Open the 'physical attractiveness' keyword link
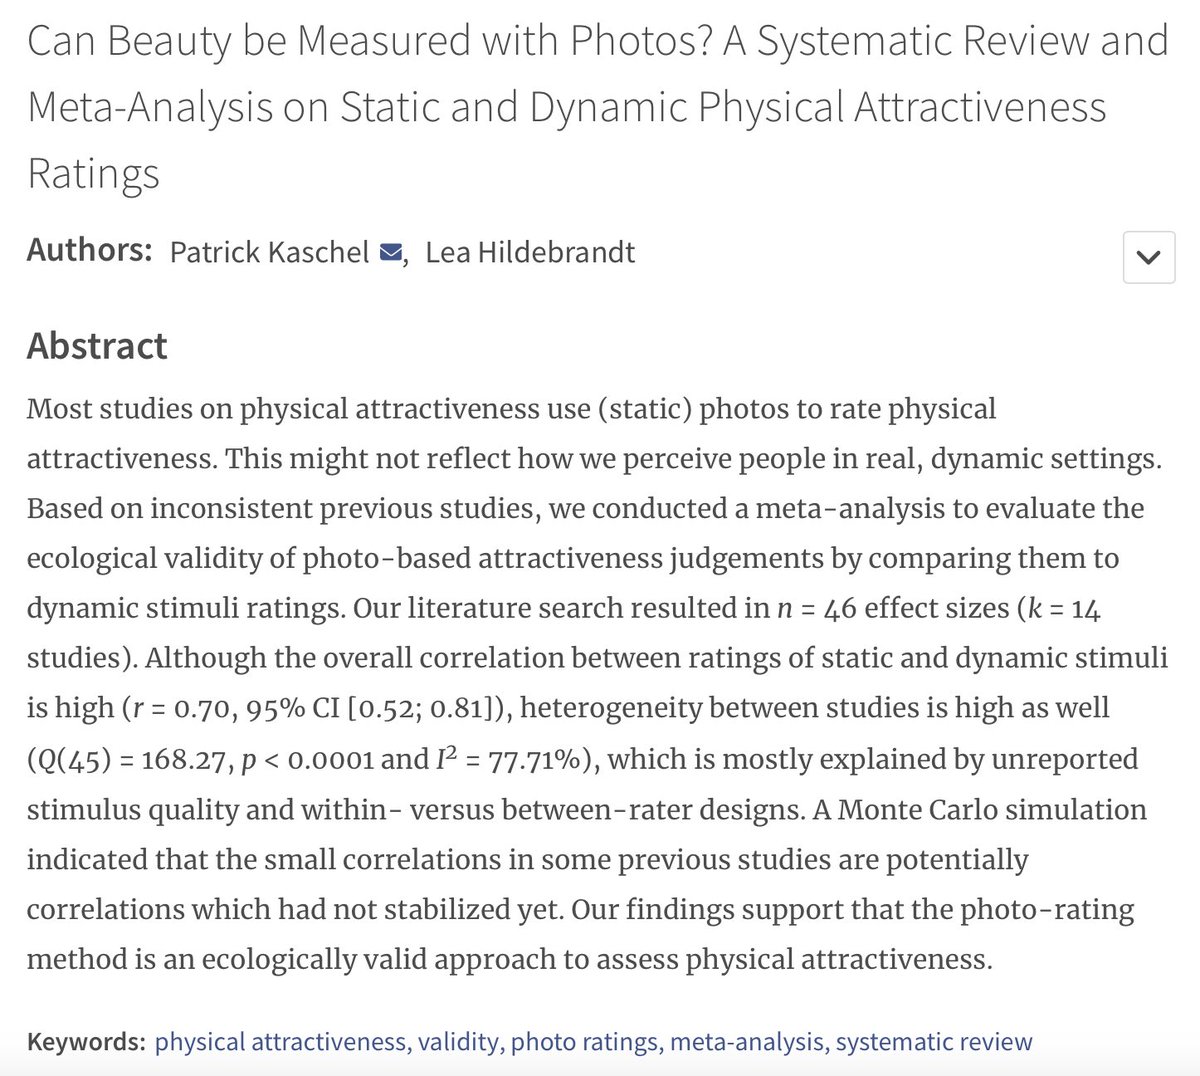This screenshot has height=1076, width=1200. coord(280,1042)
